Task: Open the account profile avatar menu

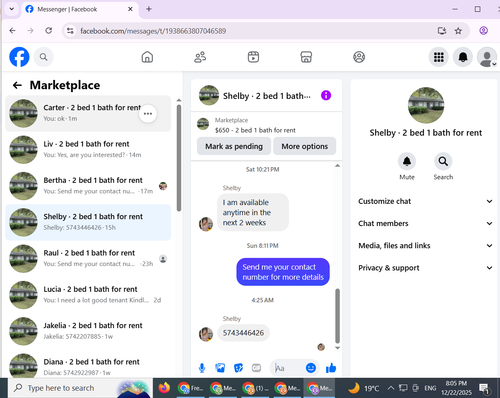Action: (487, 57)
